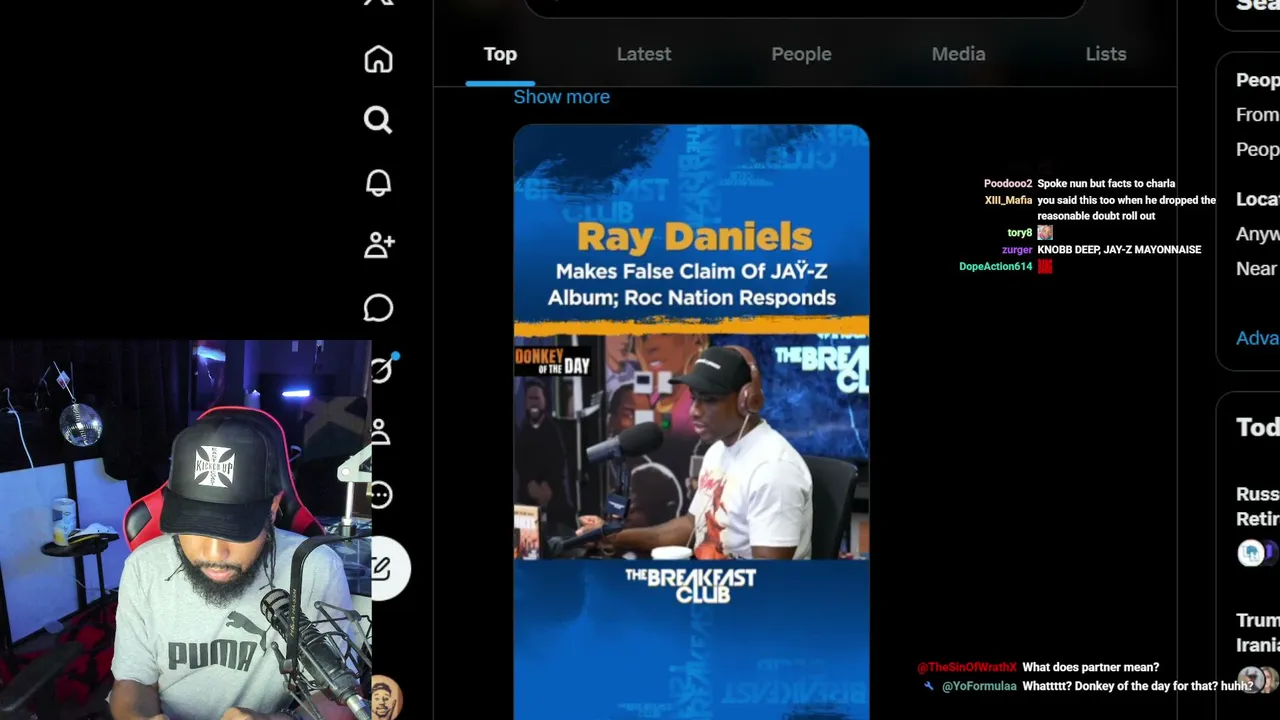
Task: Switch to the Top tab
Action: coord(500,54)
